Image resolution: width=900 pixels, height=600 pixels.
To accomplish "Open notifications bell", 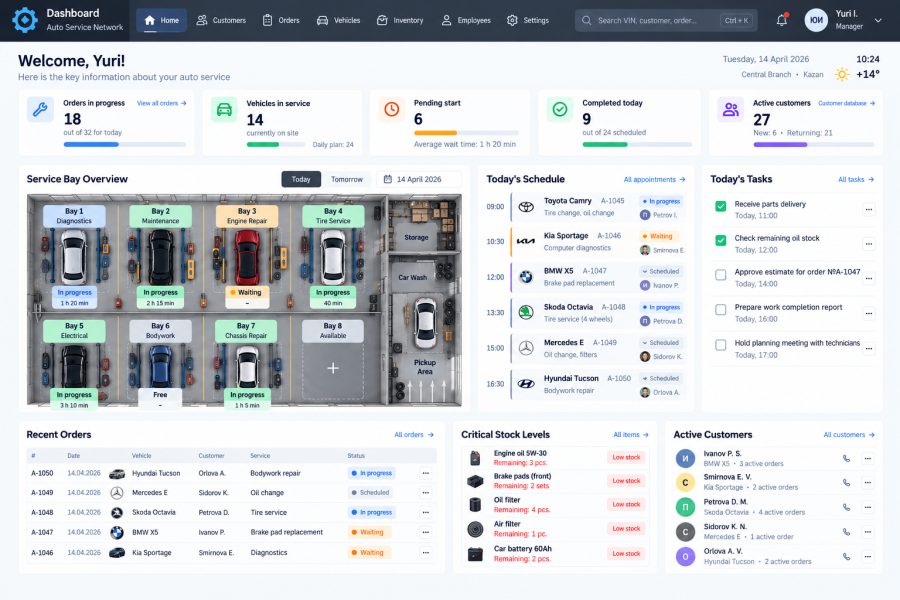I will (782, 20).
